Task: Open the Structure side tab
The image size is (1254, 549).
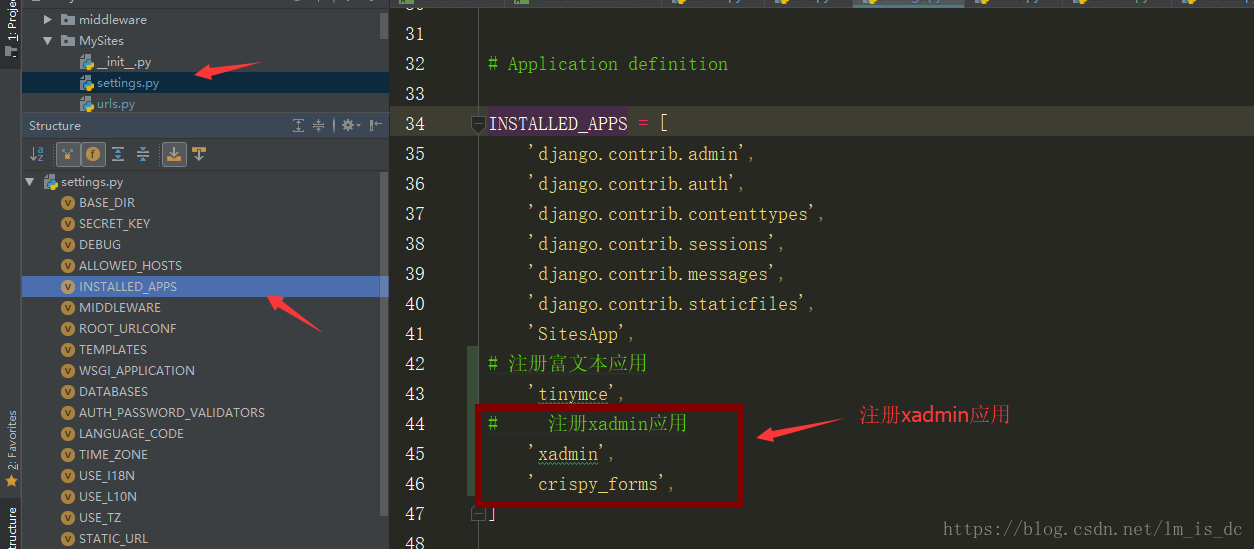Action: click(11, 528)
